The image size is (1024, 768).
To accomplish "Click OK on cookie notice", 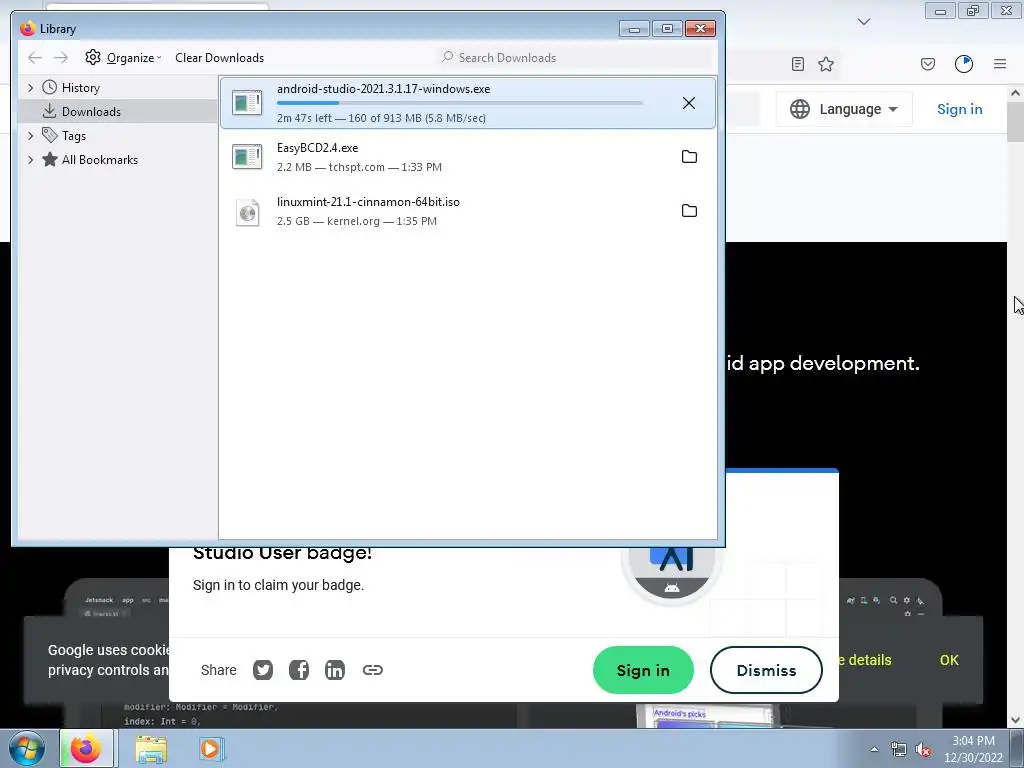I will pyautogui.click(x=949, y=660).
